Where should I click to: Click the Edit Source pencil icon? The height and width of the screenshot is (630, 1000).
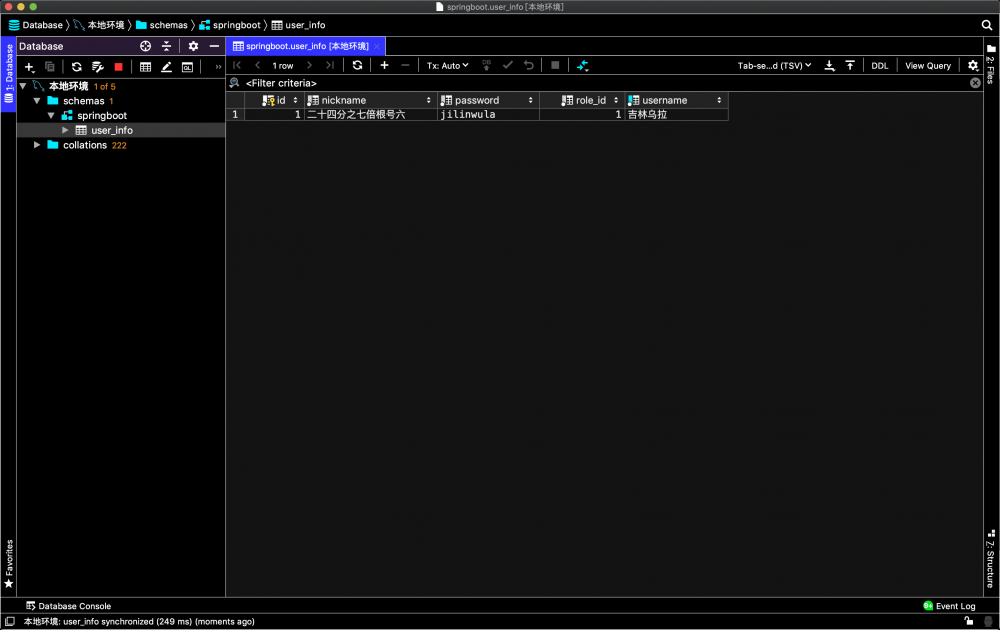click(166, 66)
